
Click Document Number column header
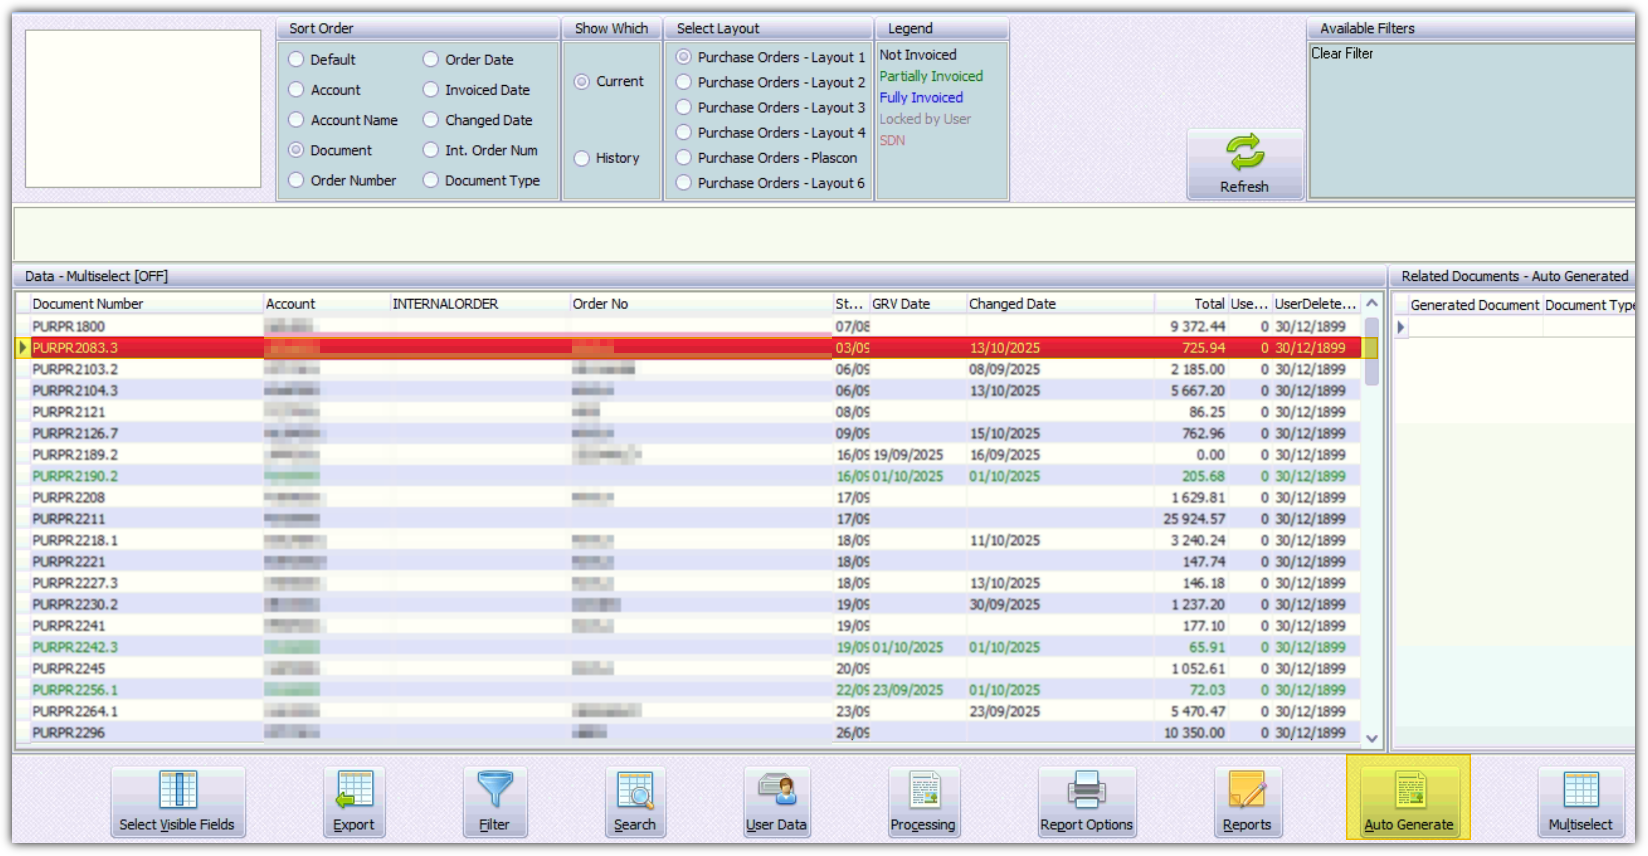[88, 304]
